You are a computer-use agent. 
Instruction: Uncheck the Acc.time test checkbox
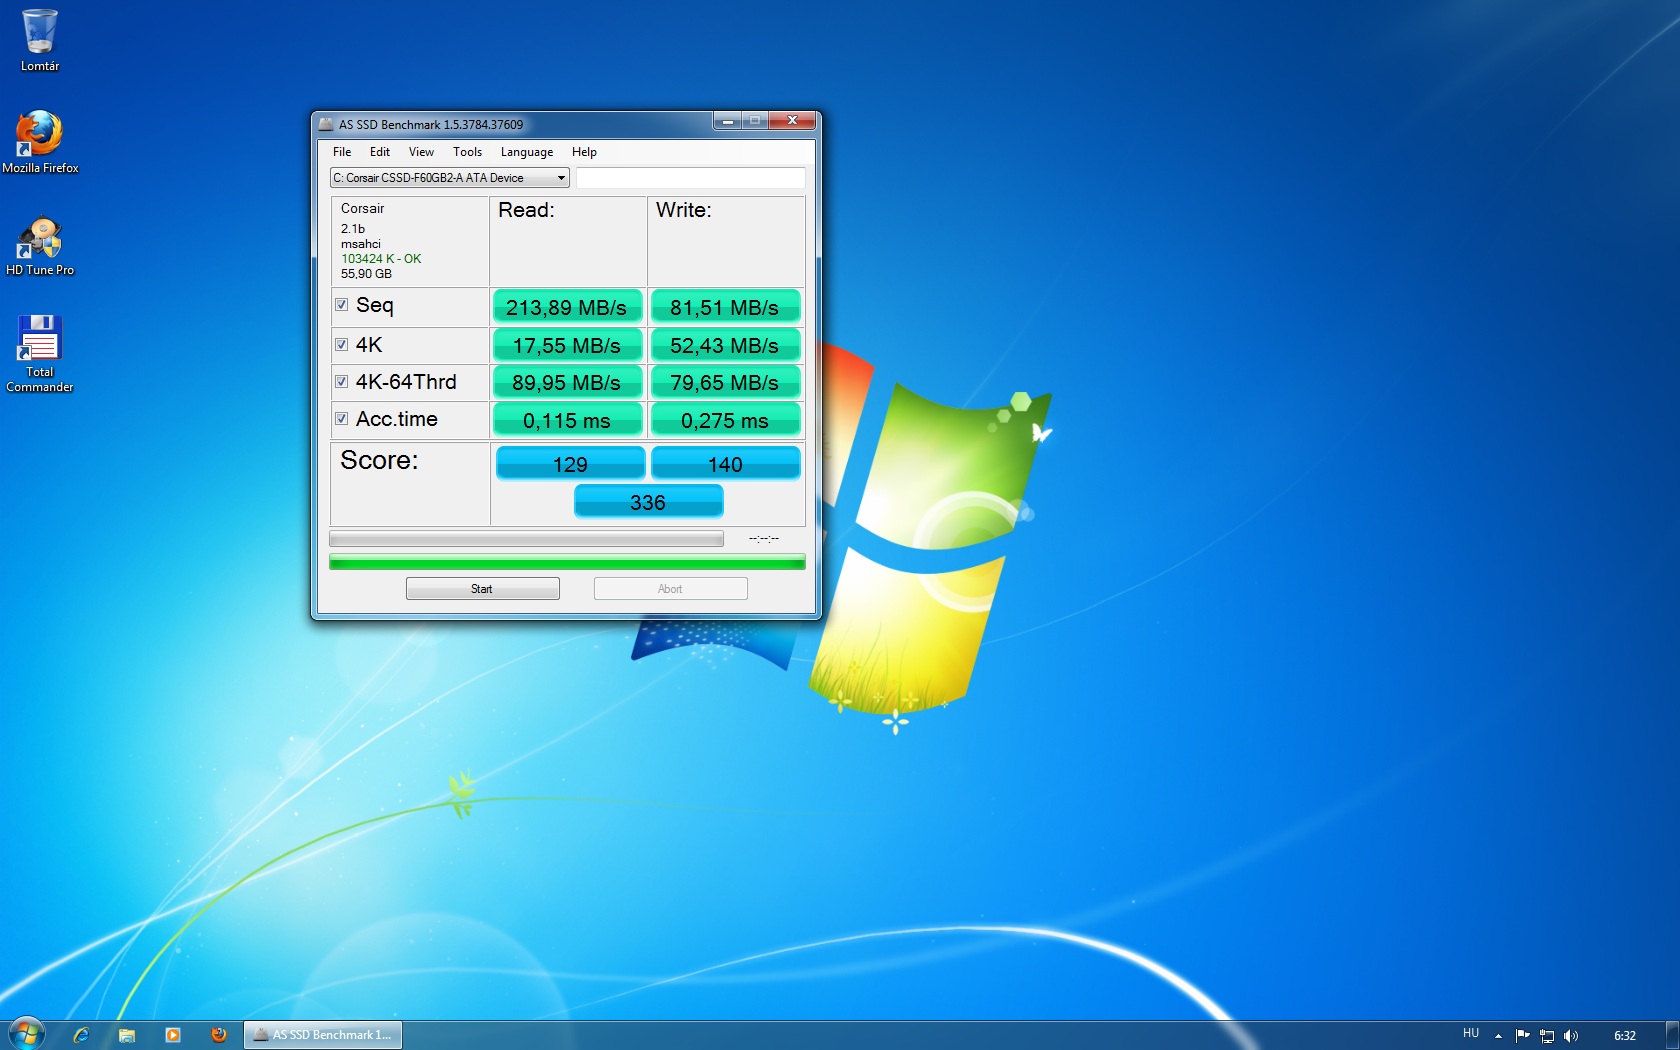click(342, 418)
